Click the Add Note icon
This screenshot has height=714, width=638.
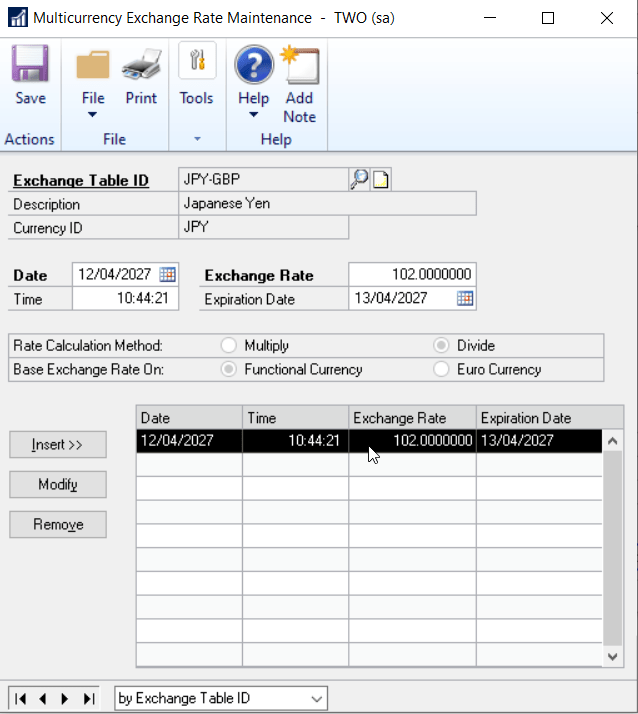click(299, 67)
